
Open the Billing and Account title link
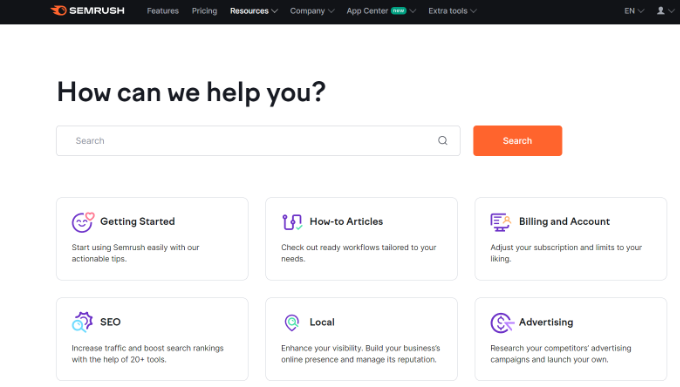pos(564,222)
